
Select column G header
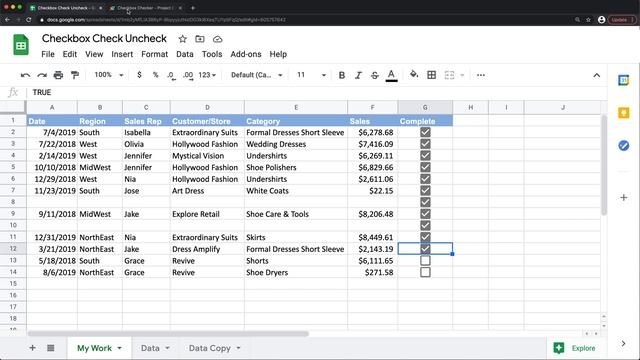(x=425, y=107)
